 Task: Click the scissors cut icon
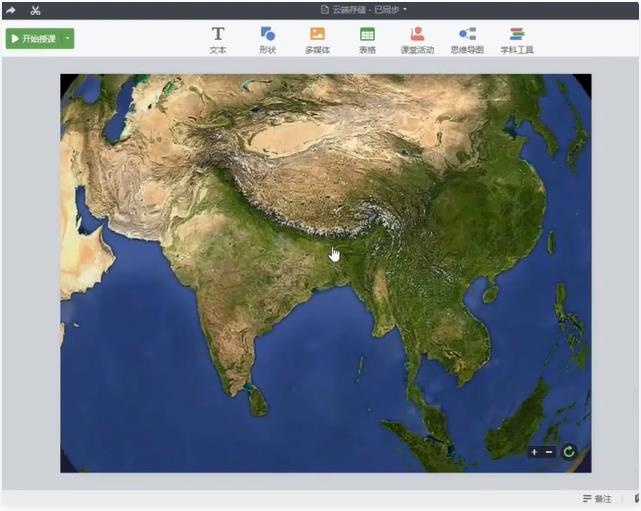(35, 10)
